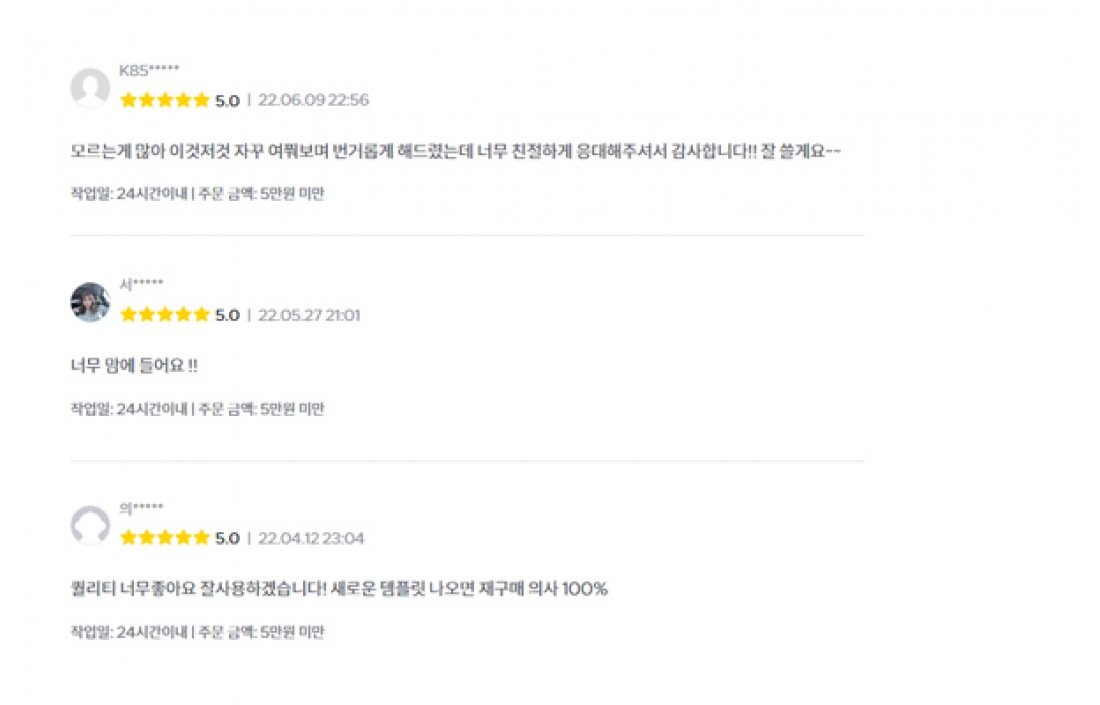Viewport: 1100px width, 705px height.
Task: Click the review date 22.06.09 22:56
Action: [x=313, y=100]
